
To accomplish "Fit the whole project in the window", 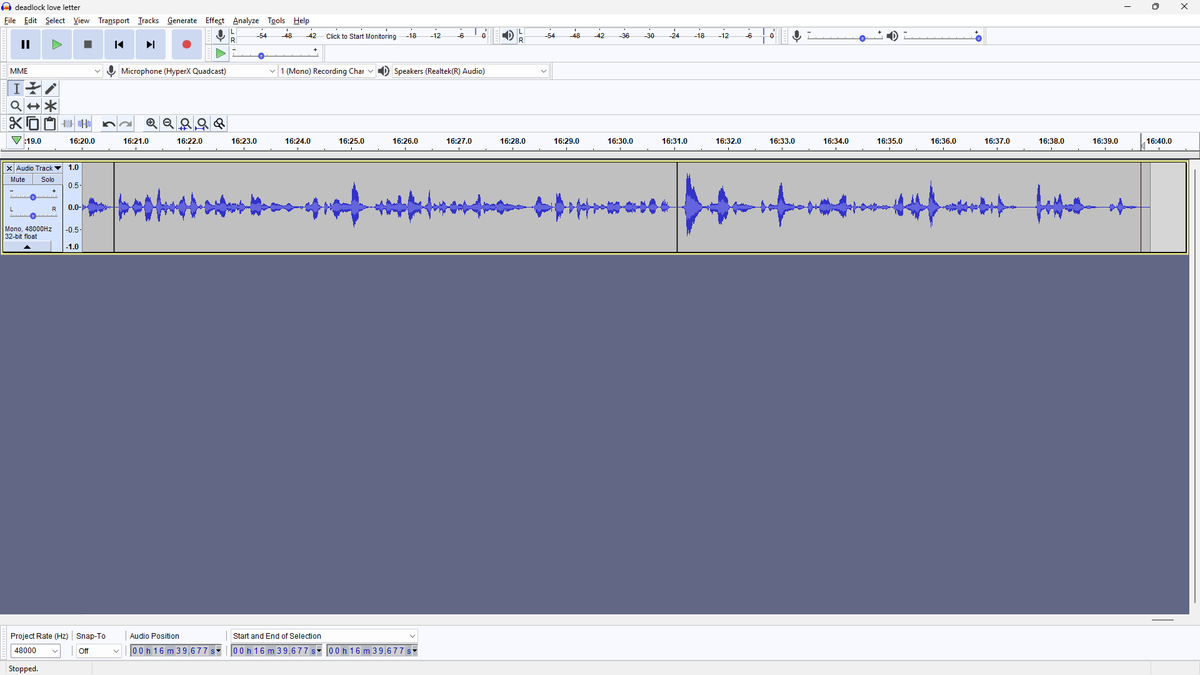I will 202,124.
